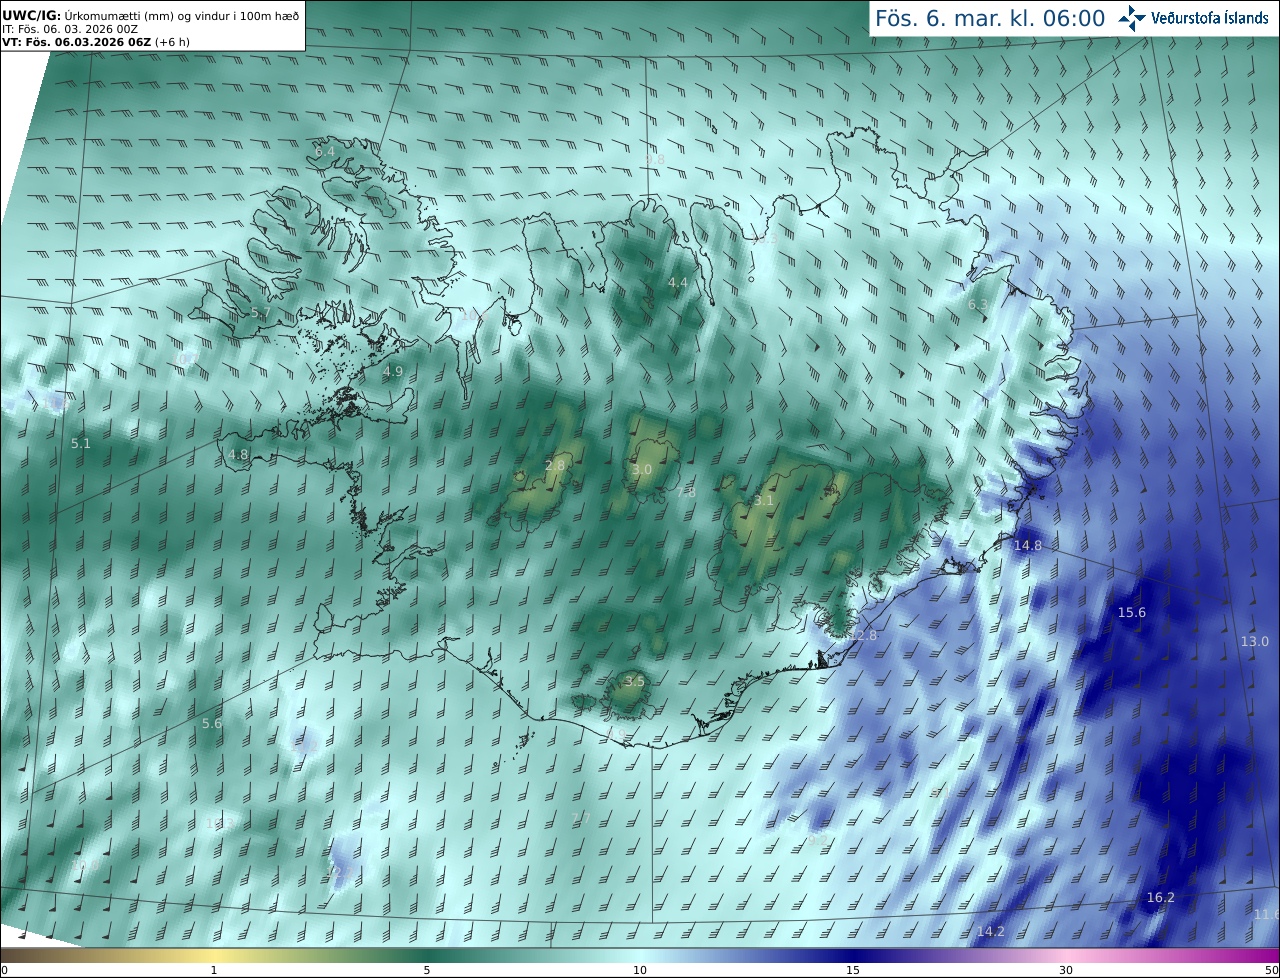Click the 3.0 value on the glacier

642,469
